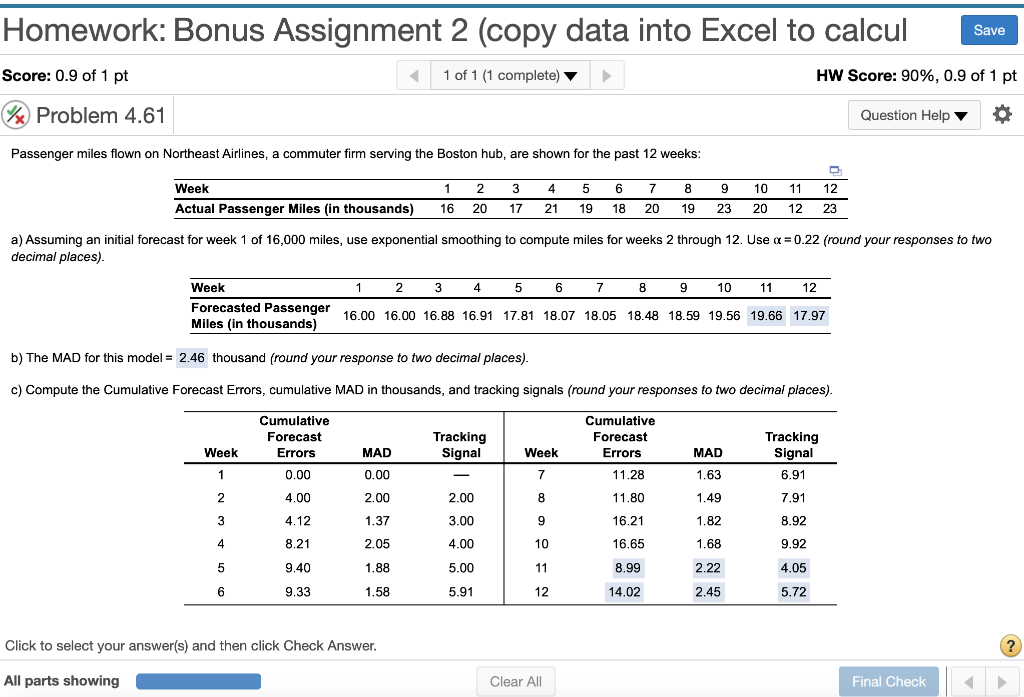Open the settings gear icon
This screenshot has height=697, width=1024.
click(1002, 114)
